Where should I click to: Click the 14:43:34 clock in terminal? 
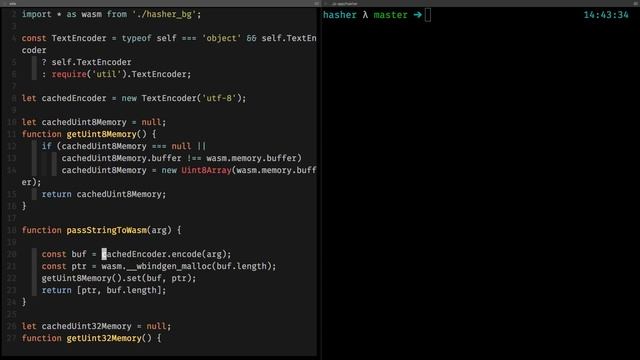coord(606,15)
